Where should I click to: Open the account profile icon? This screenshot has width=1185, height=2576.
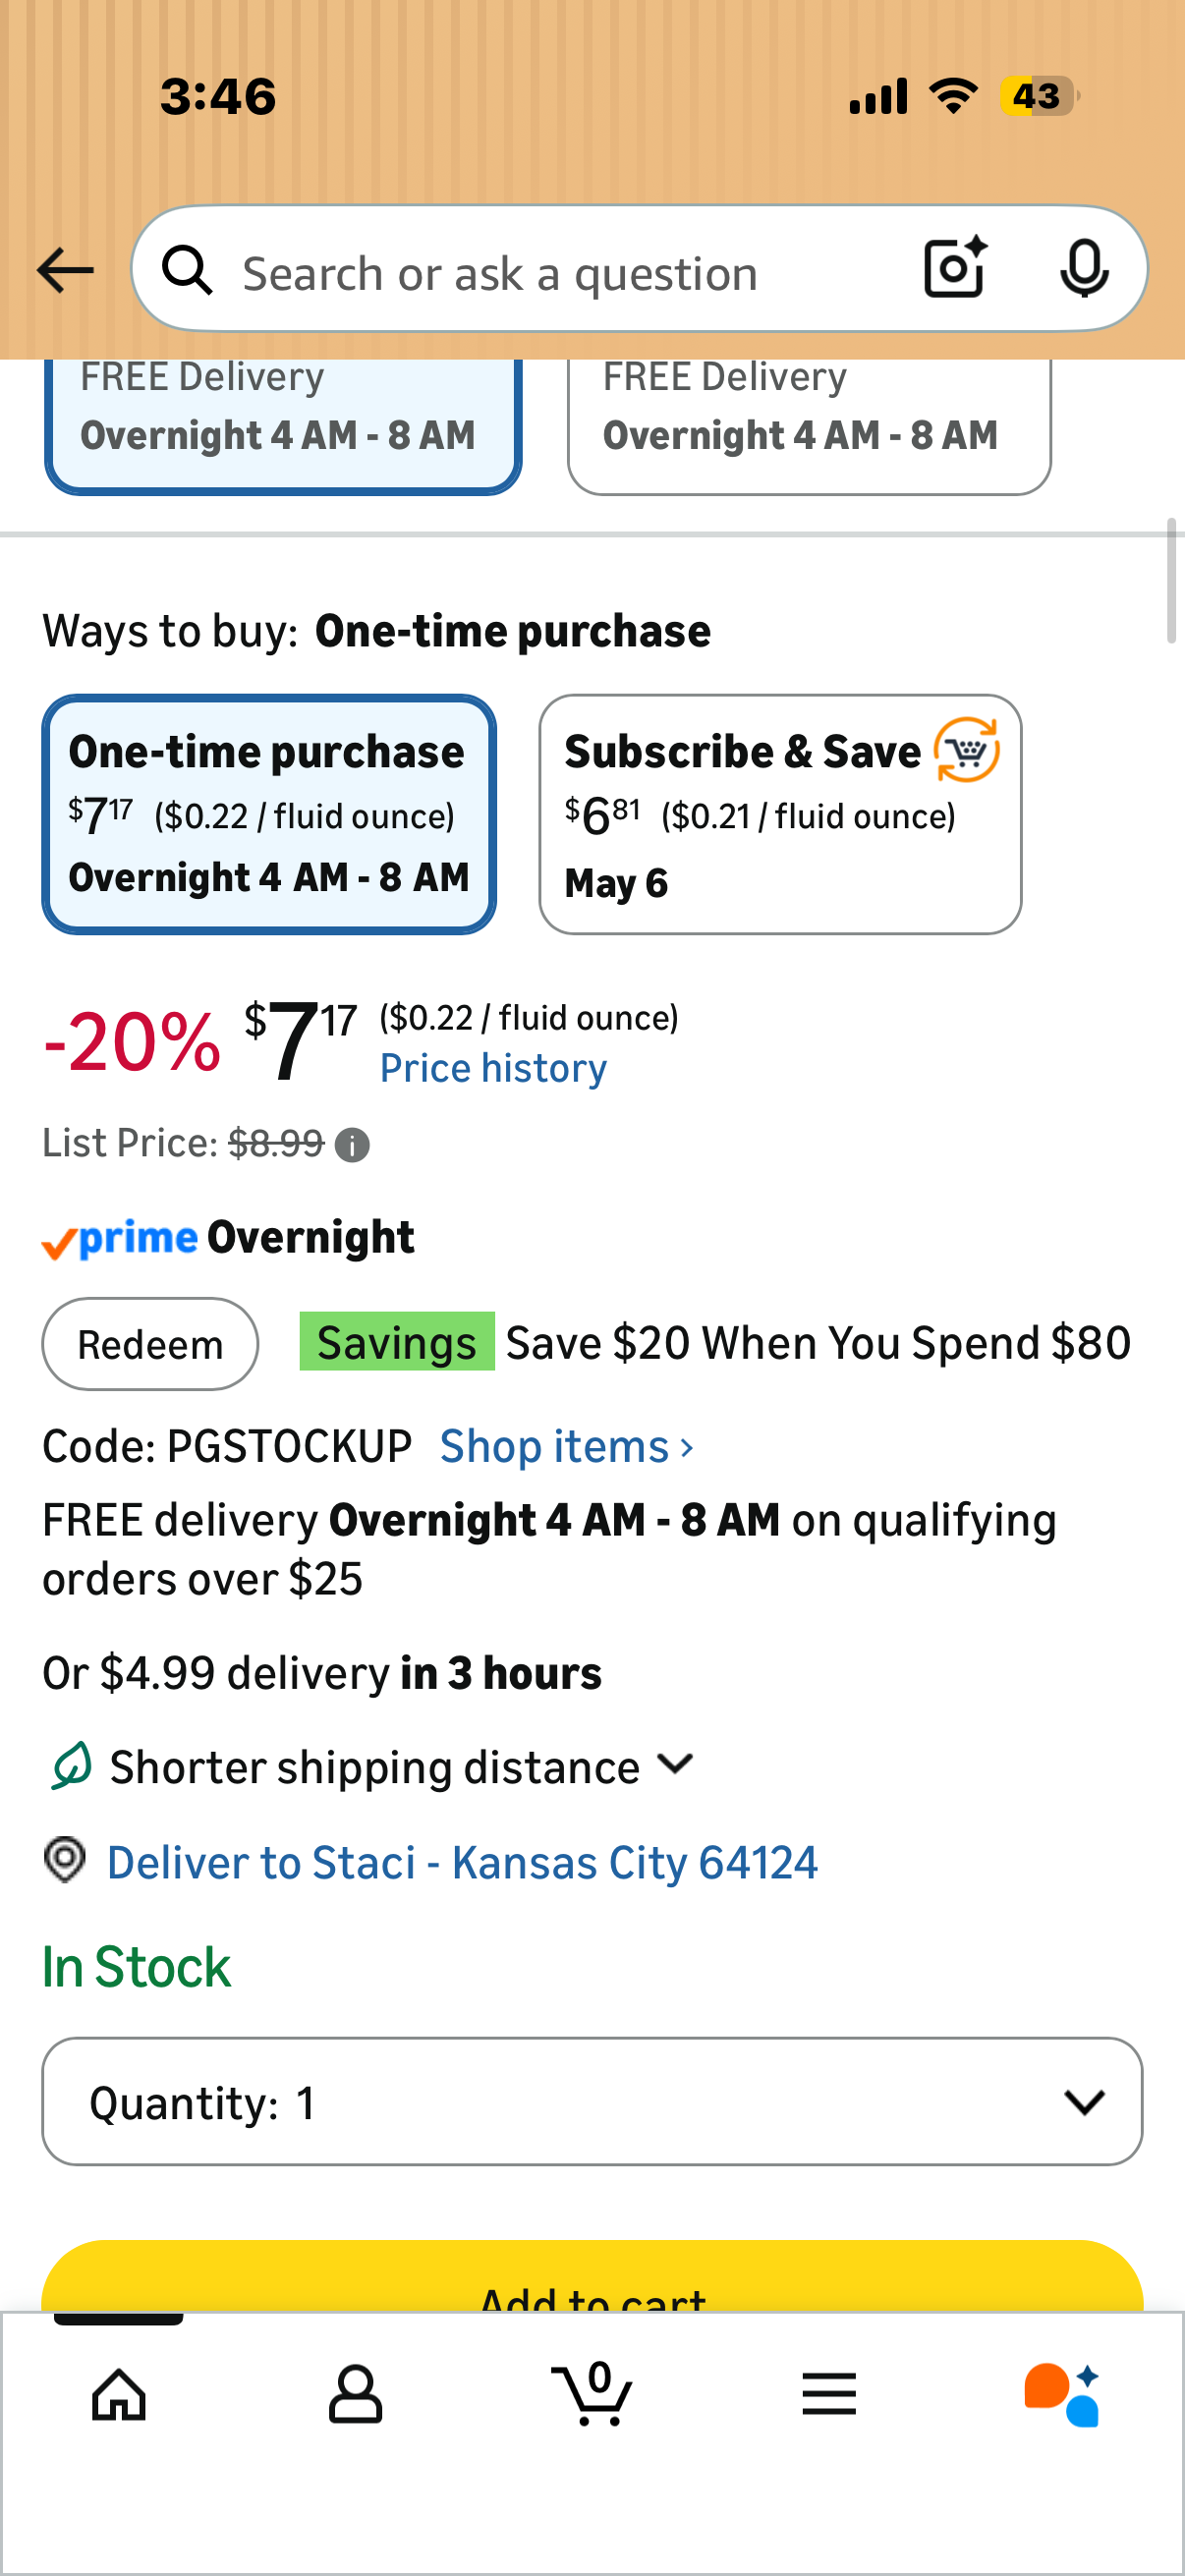point(355,2396)
